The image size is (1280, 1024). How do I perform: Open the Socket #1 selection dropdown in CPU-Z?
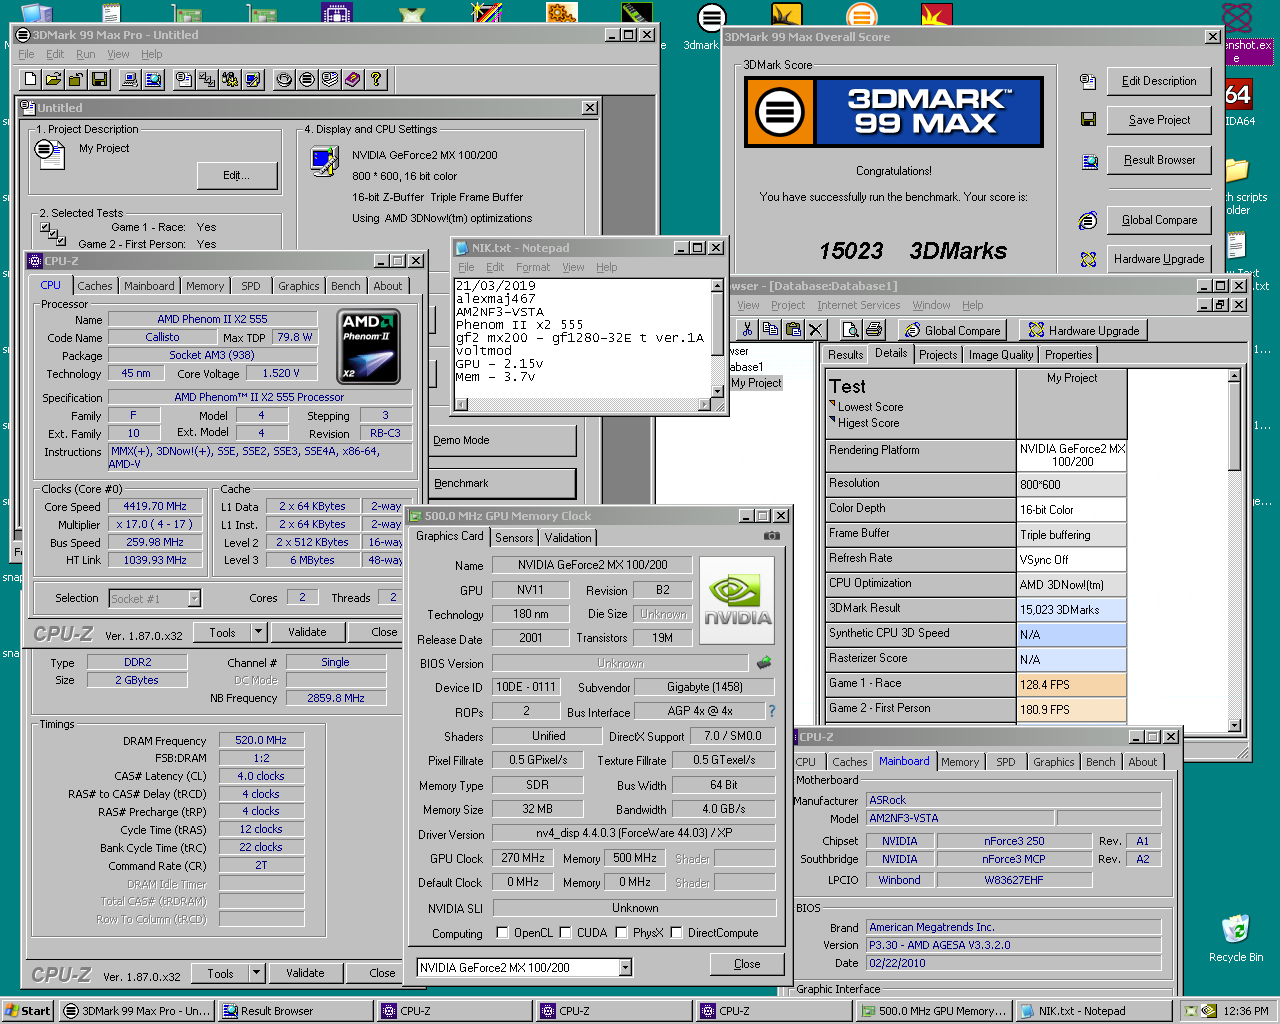click(194, 598)
